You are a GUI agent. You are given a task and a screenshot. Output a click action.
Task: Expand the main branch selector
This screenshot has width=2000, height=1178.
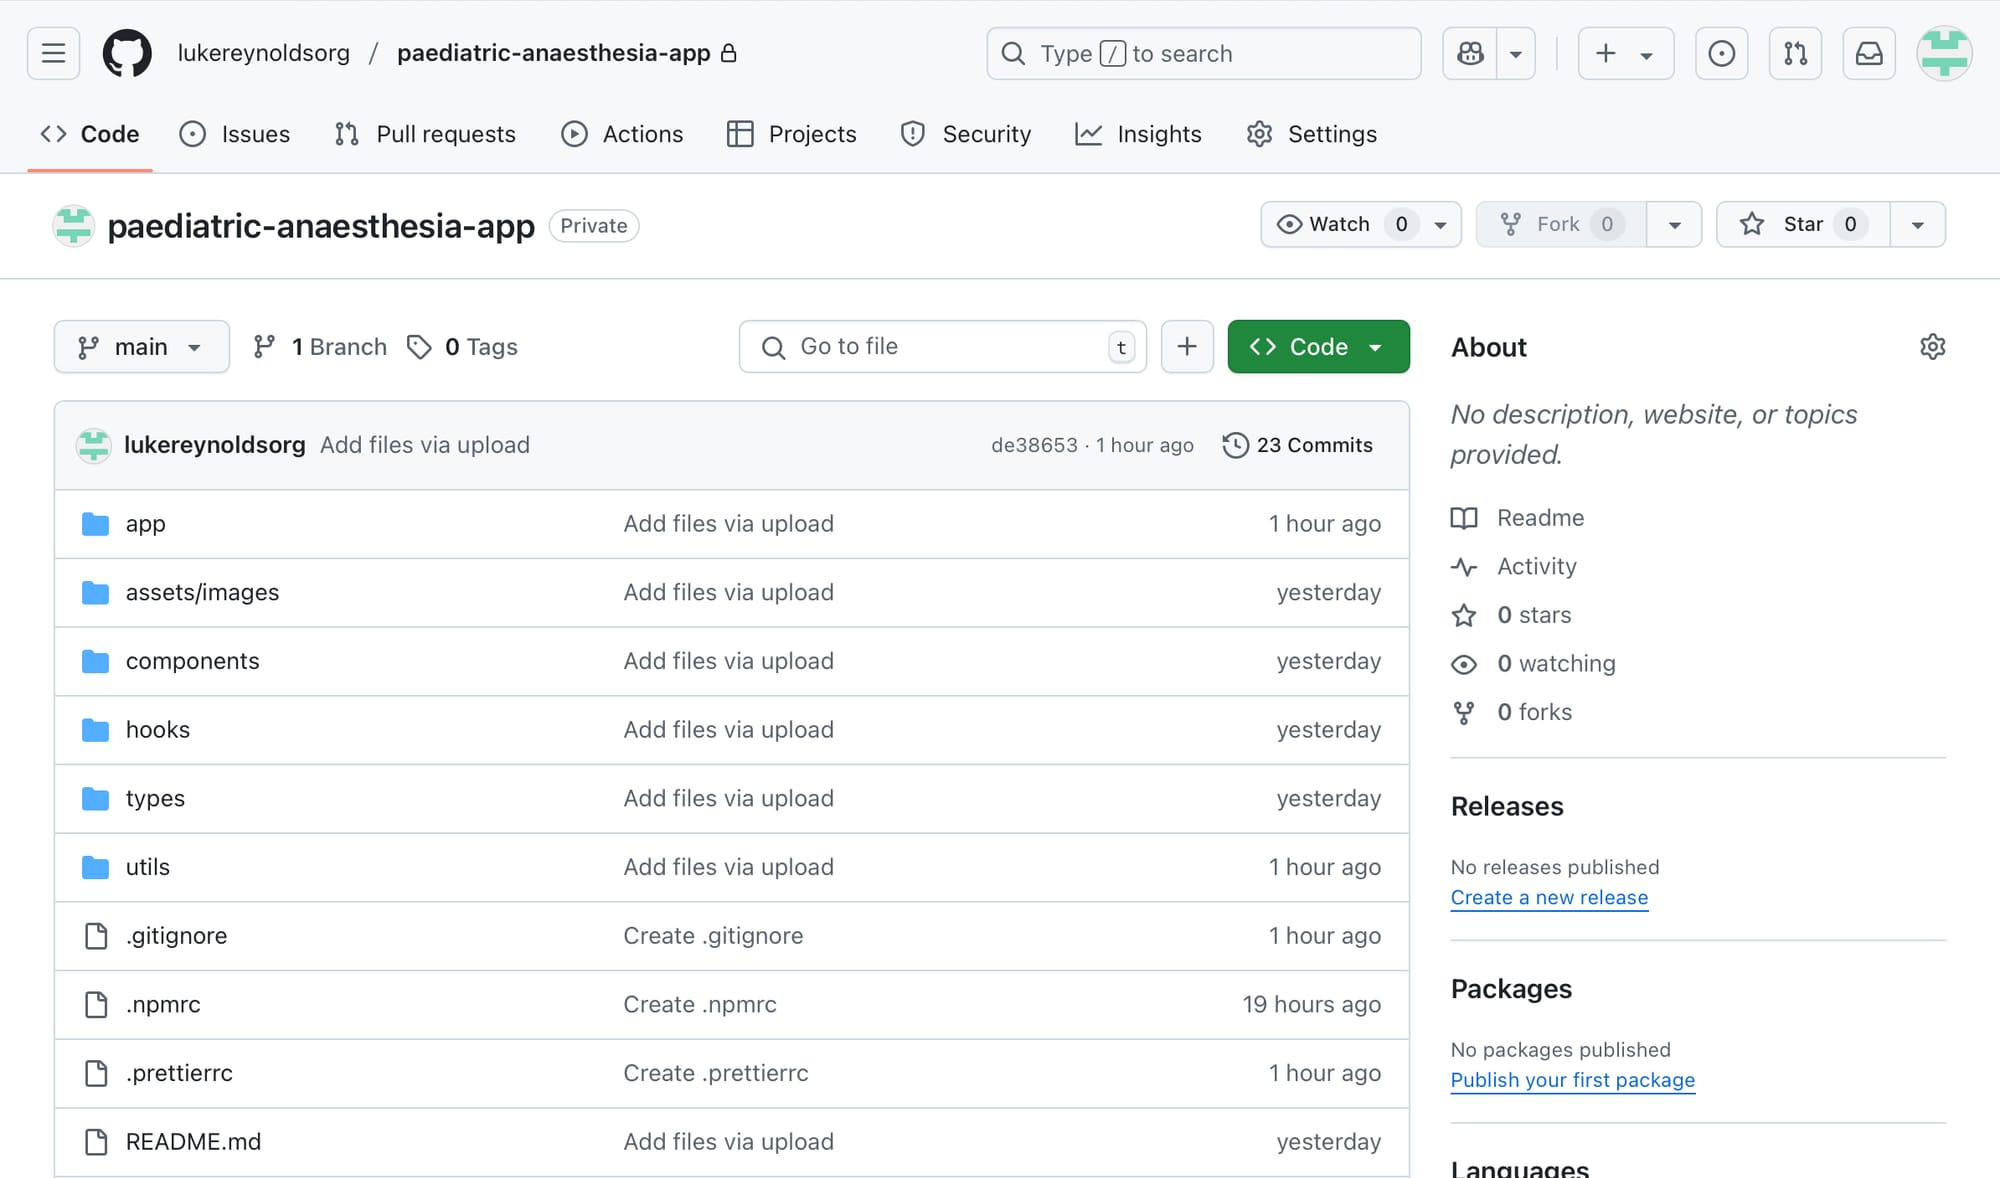pos(141,347)
